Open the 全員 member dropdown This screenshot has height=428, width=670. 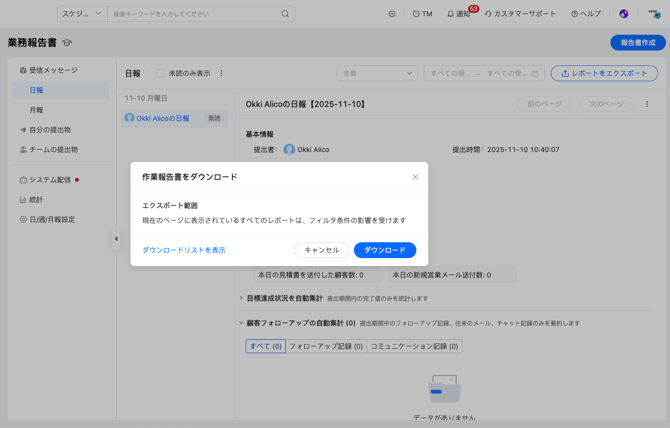[377, 73]
